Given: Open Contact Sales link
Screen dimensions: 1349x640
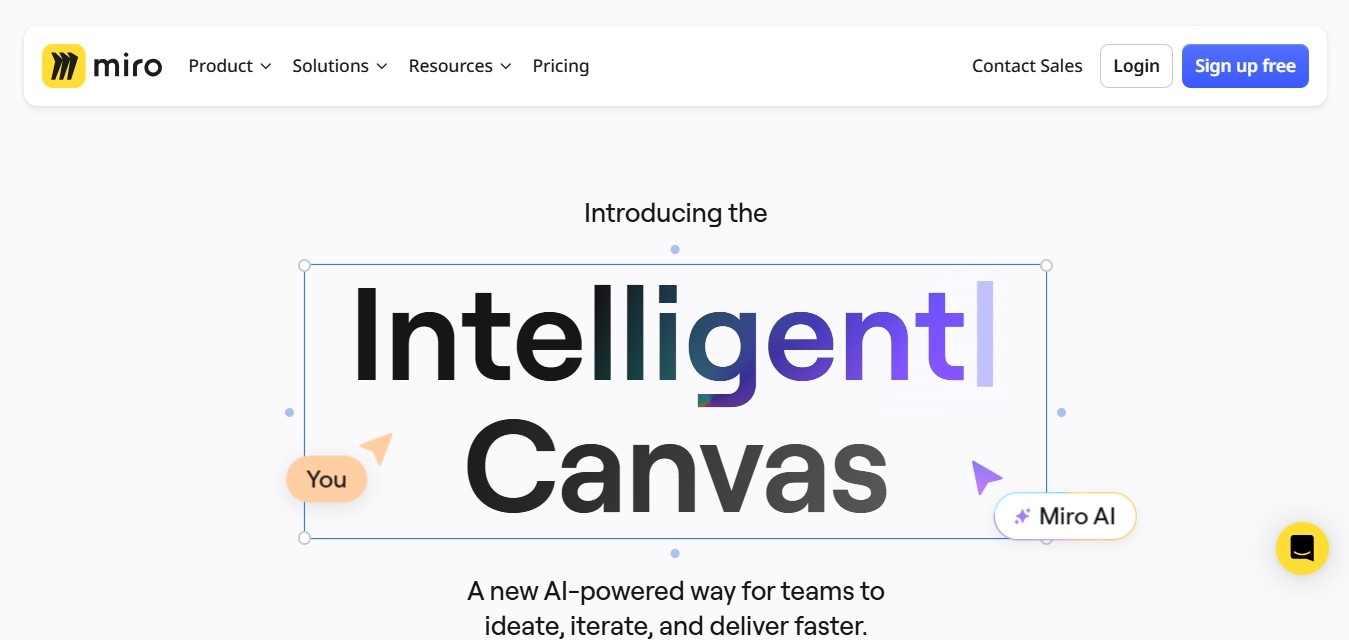Looking at the screenshot, I should tap(1027, 66).
